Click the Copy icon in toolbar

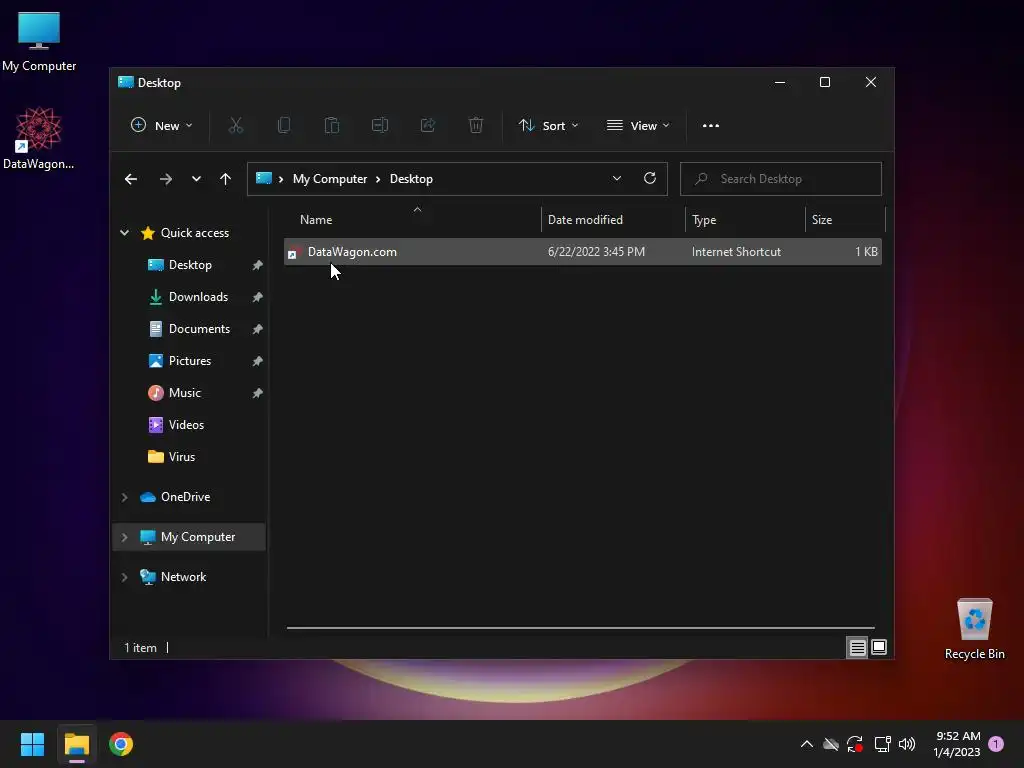[283, 125]
